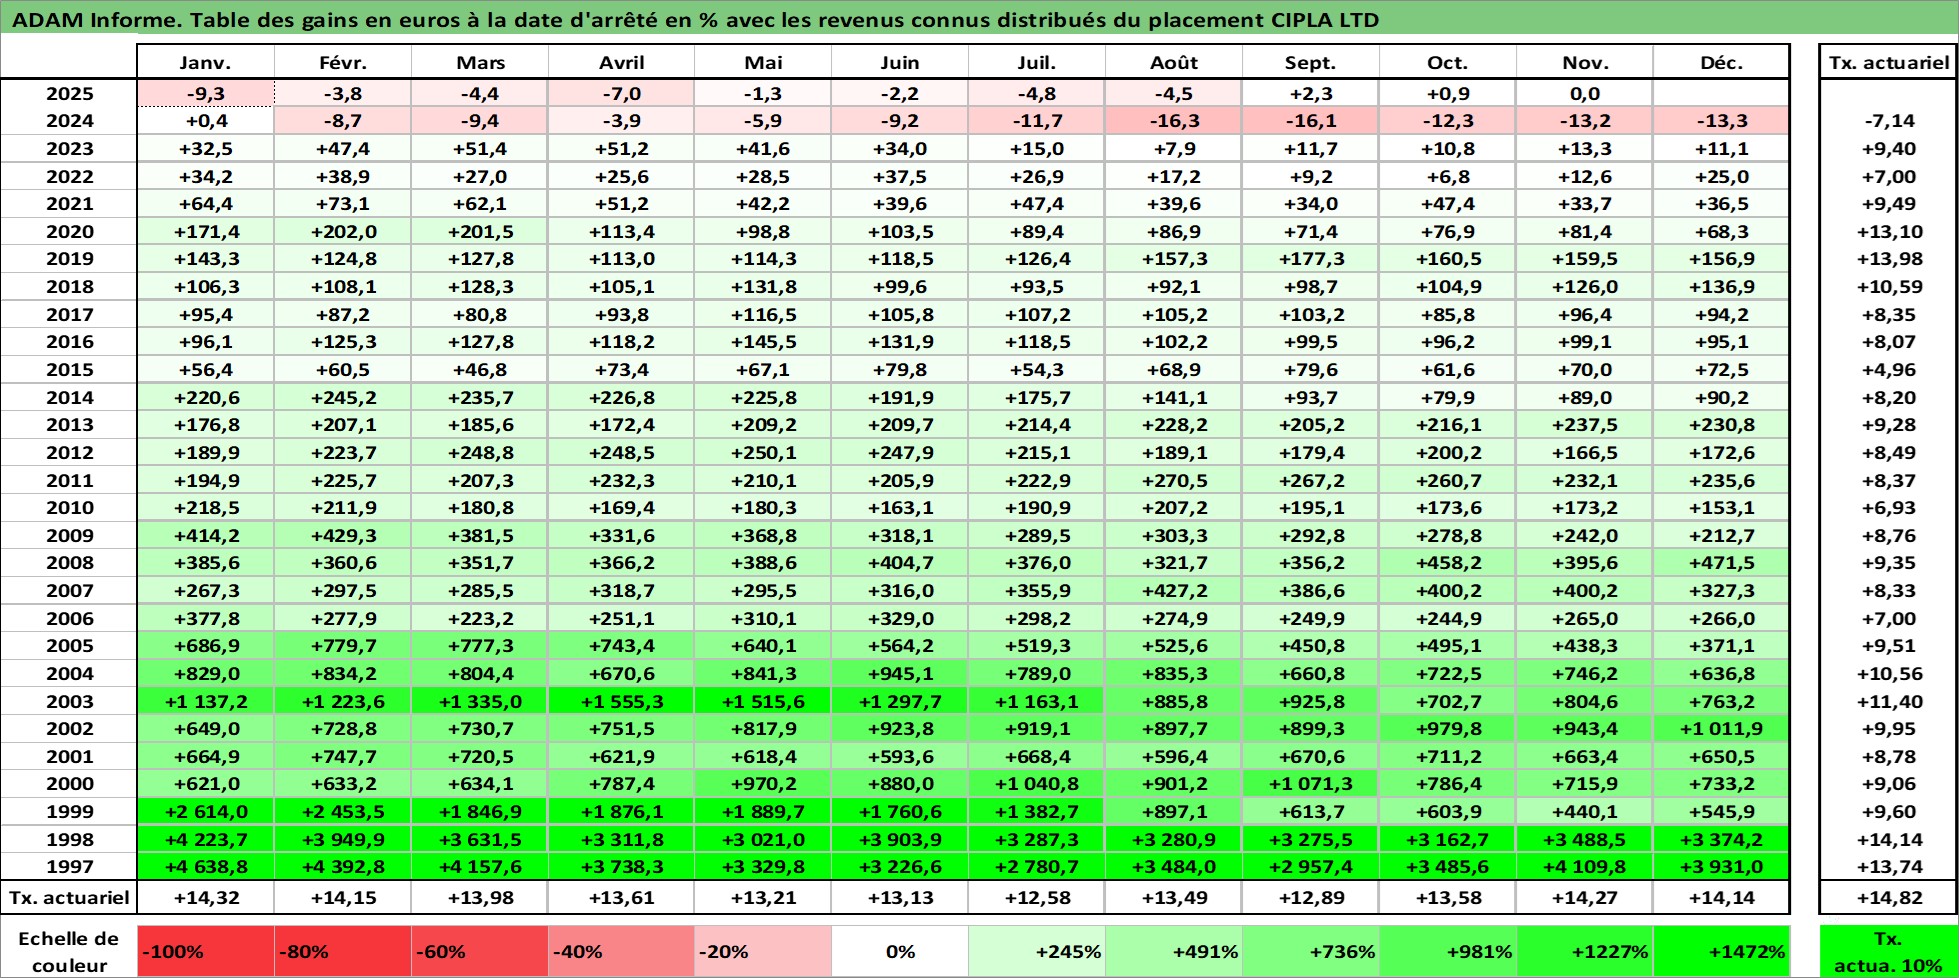
Task: Click the 2003 row label
Action: [x=69, y=701]
